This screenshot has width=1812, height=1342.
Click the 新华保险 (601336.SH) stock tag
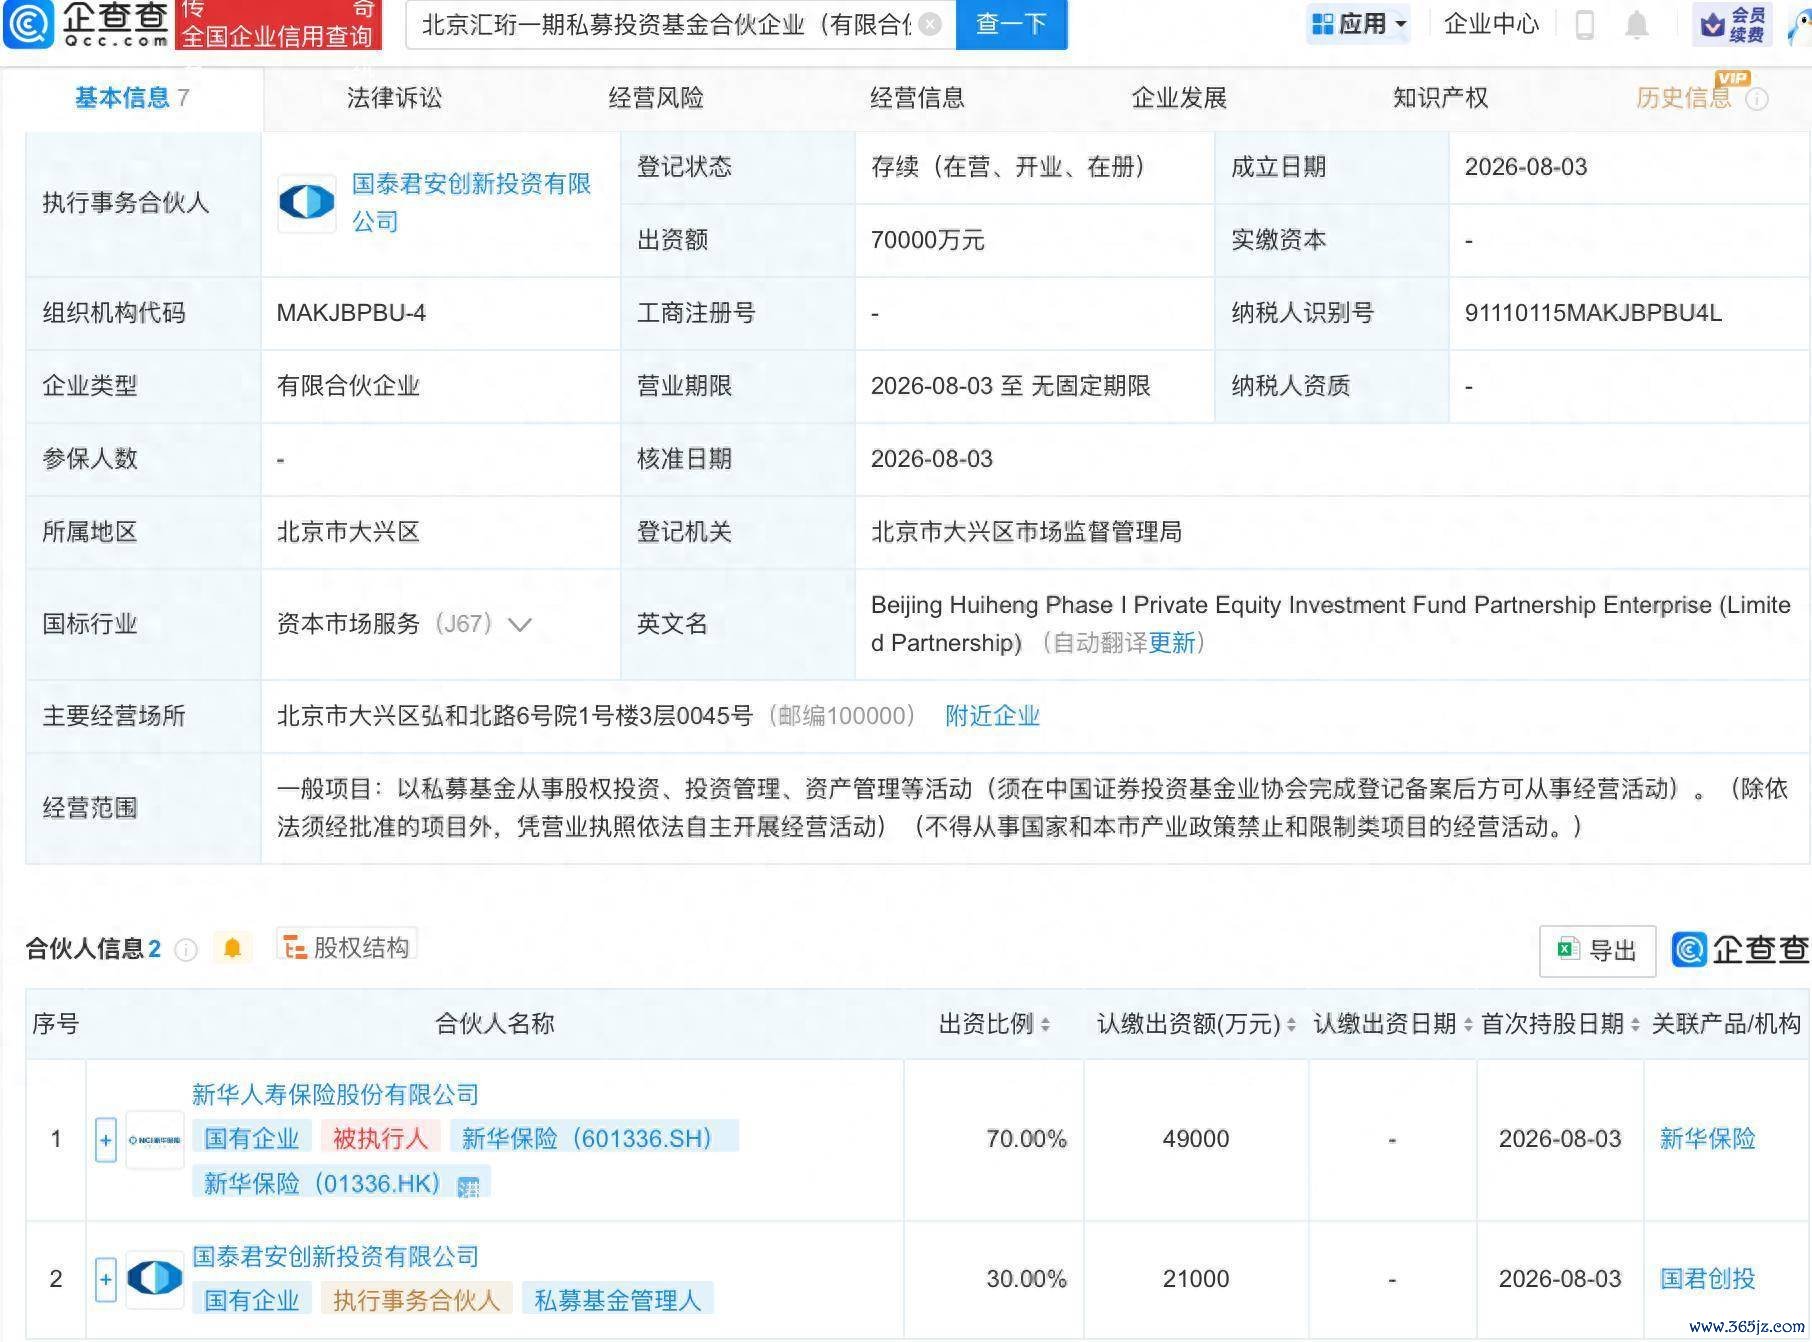594,1138
